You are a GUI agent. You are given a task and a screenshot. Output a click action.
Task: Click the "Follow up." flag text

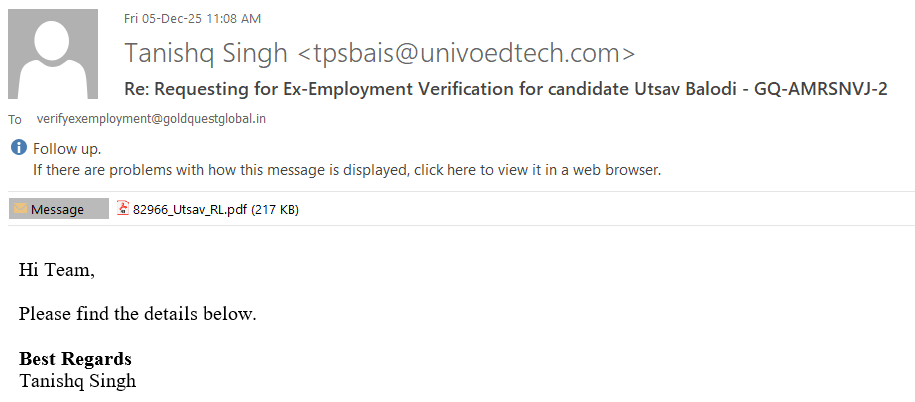pyautogui.click(x=67, y=149)
